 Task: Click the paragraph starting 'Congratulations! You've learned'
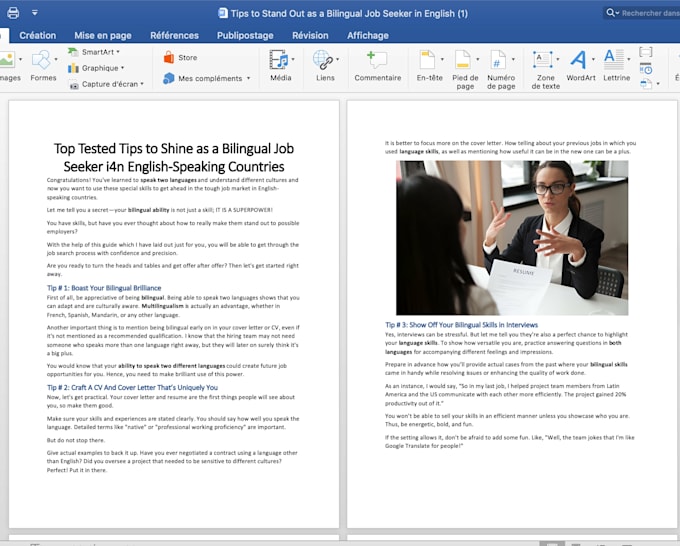[x=173, y=189]
